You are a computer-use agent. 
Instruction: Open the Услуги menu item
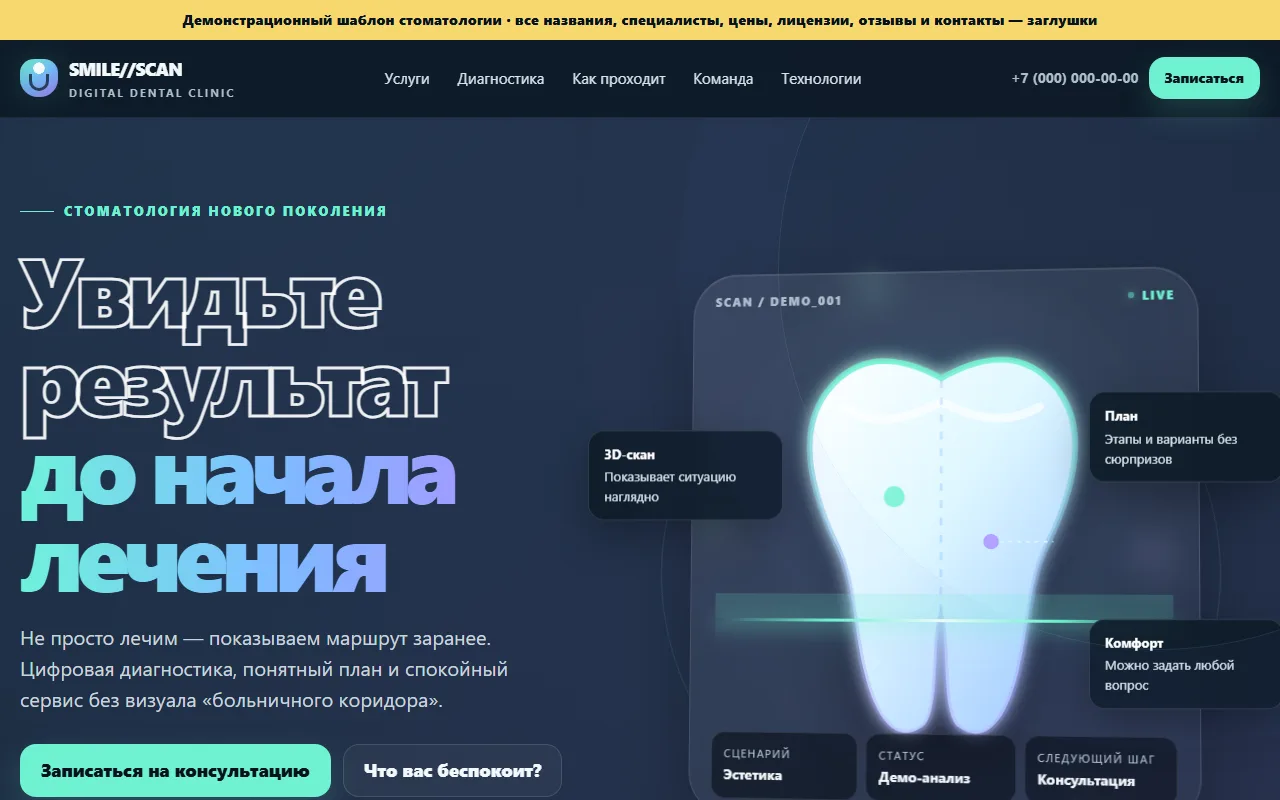coord(407,79)
